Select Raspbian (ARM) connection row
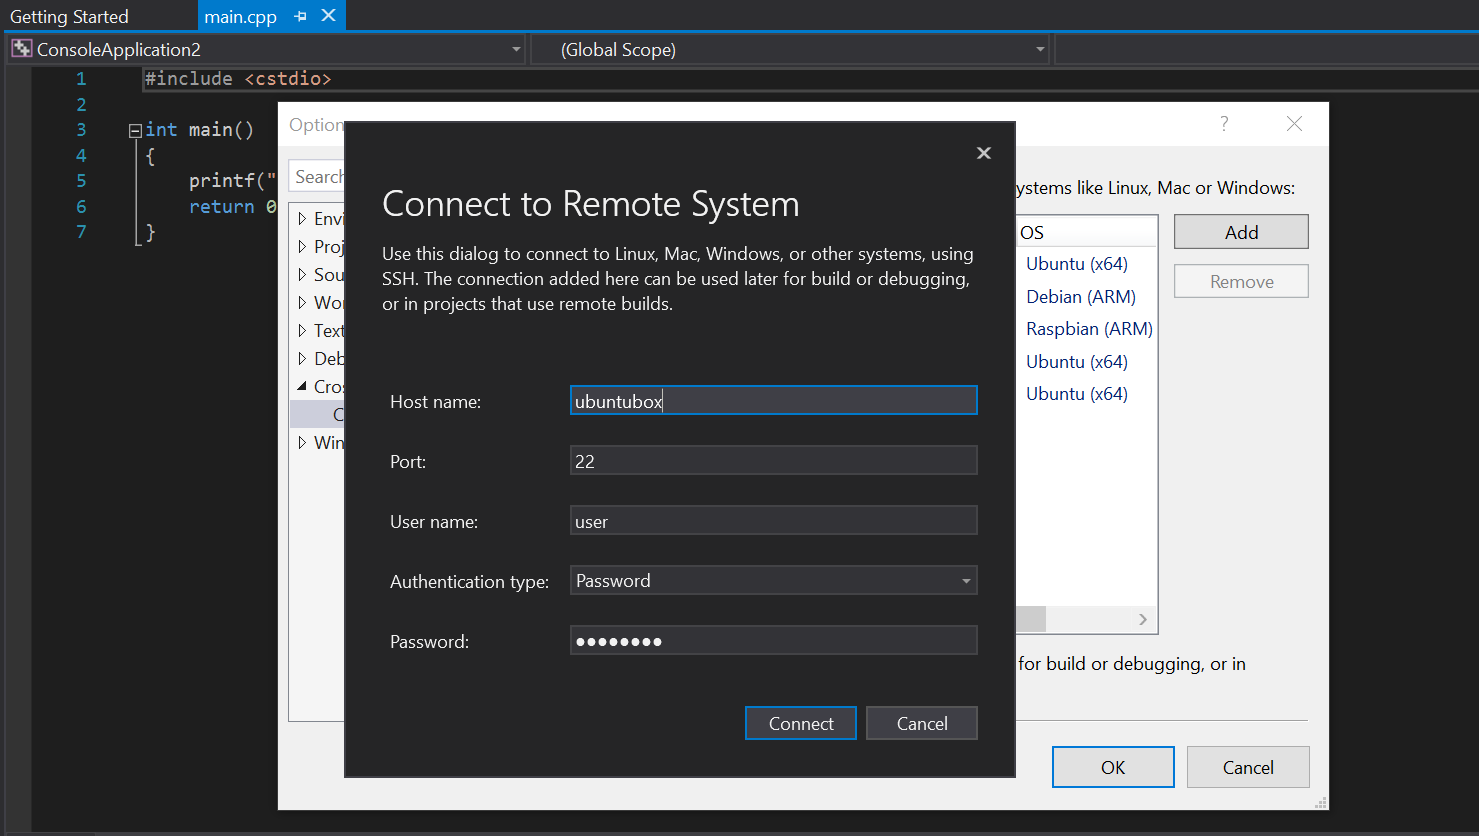The height and width of the screenshot is (836, 1479). coord(1086,329)
